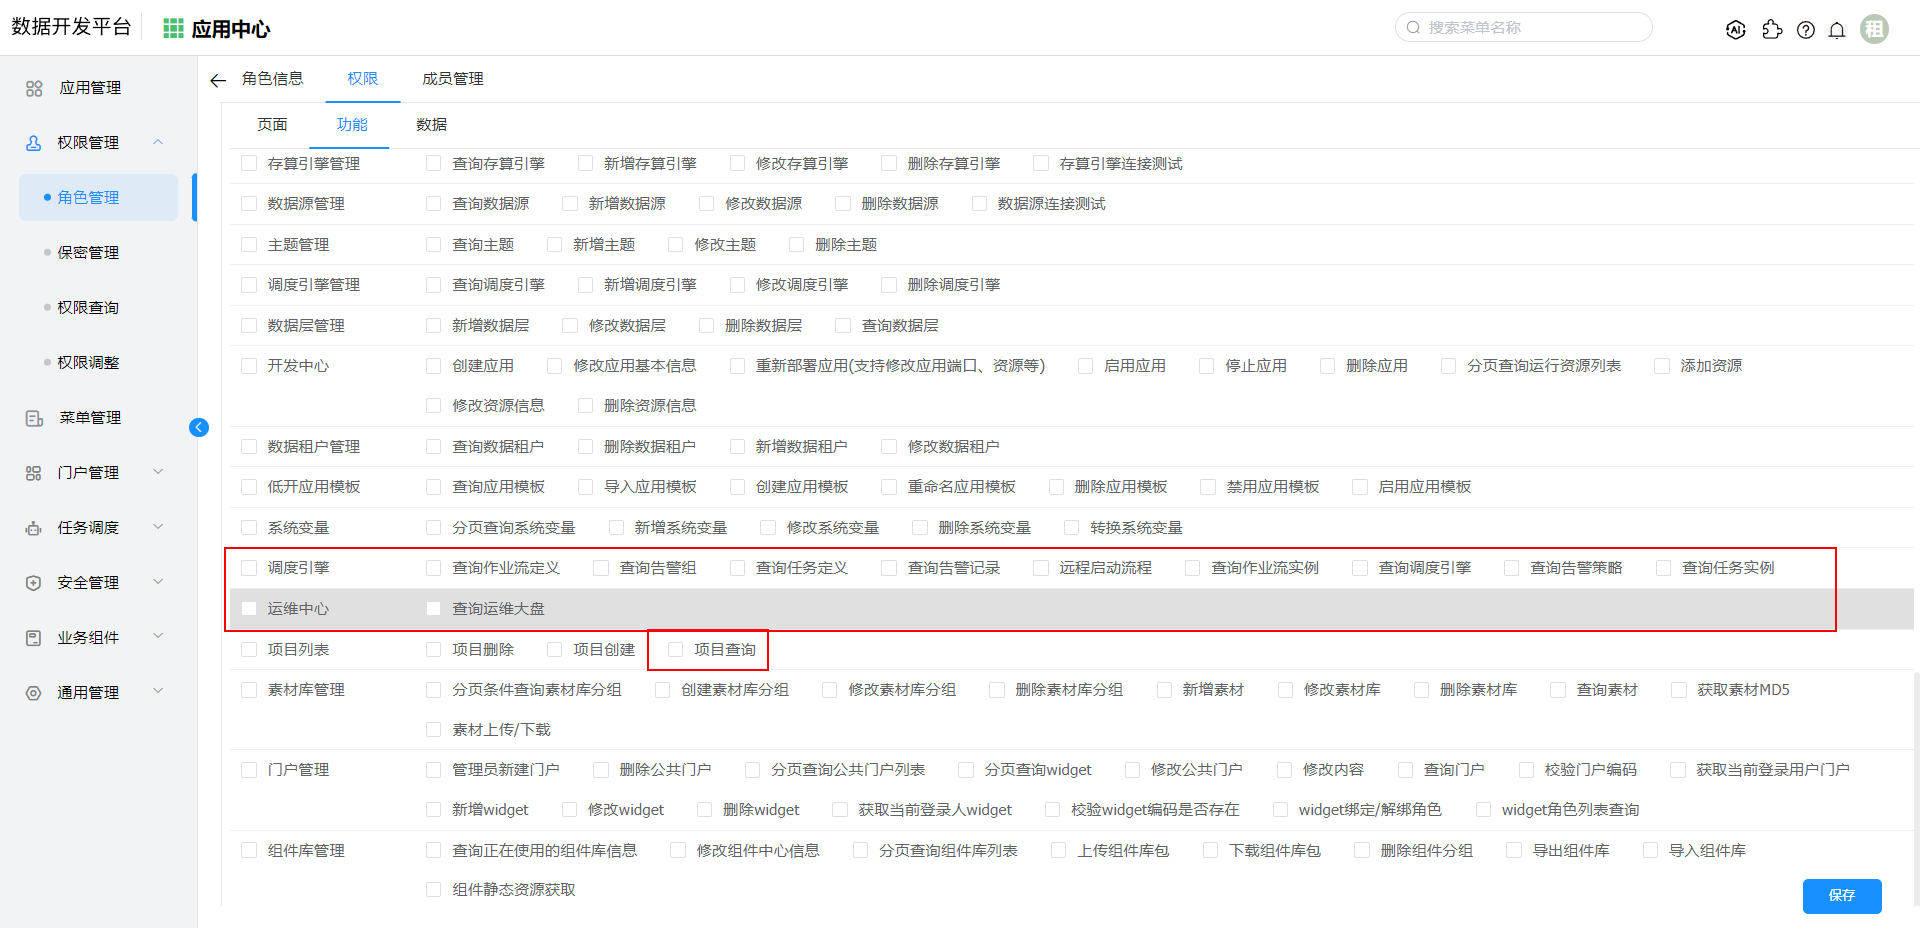Collapse the sidebar with blue arrow button
The height and width of the screenshot is (928, 1920).
[x=199, y=428]
